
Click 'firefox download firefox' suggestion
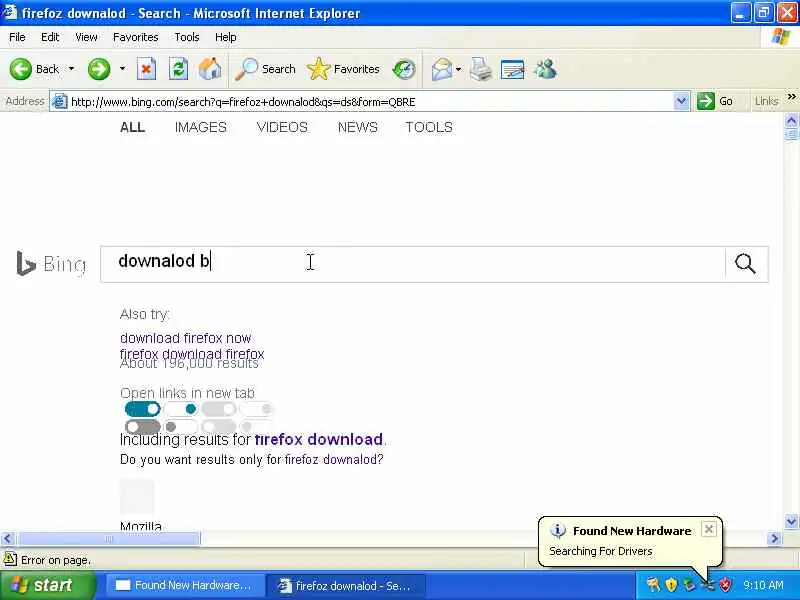(192, 353)
